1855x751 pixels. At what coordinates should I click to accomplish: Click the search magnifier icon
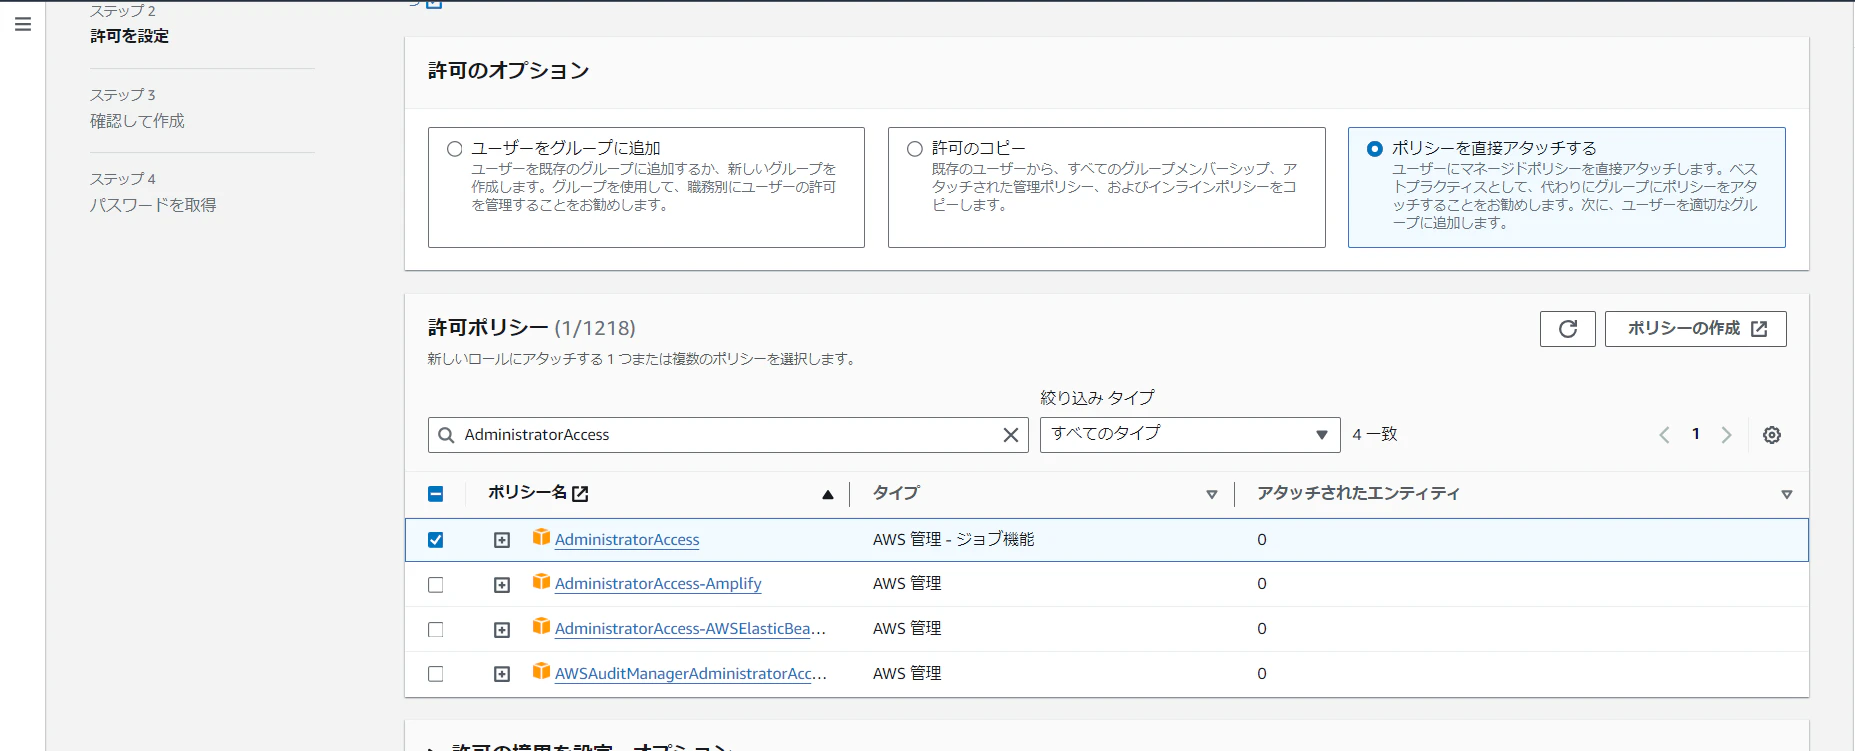447,435
